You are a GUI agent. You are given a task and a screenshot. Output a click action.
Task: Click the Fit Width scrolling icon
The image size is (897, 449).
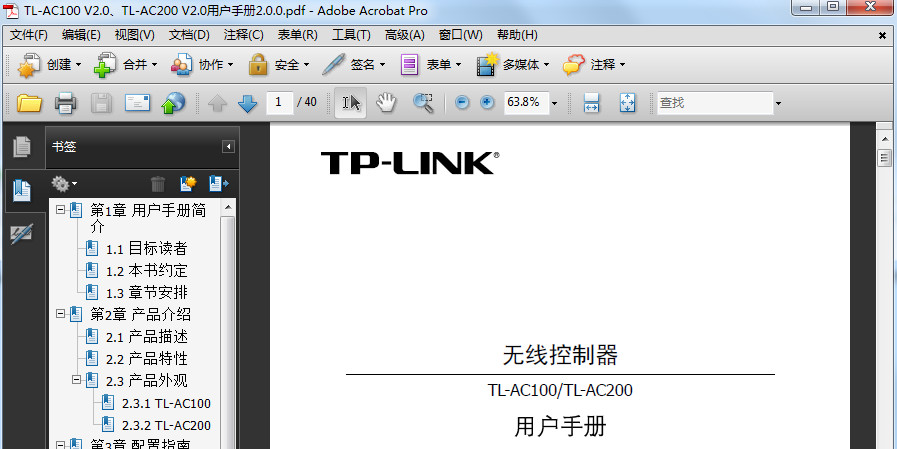click(x=591, y=103)
